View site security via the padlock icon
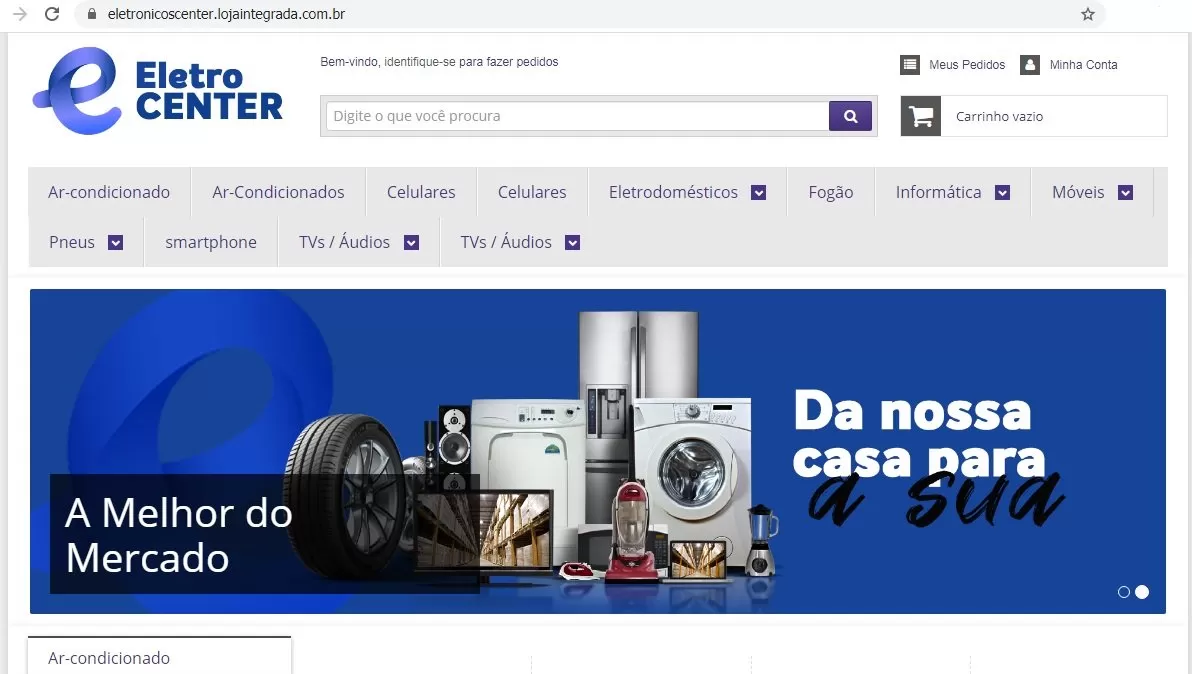Viewport: 1192px width, 674px height. (91, 14)
